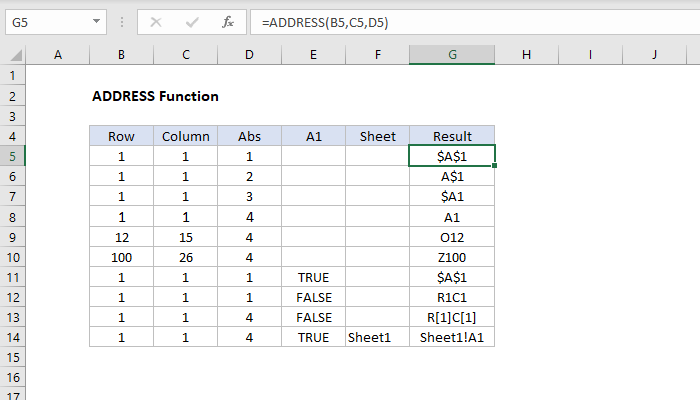Select the cell showing R[1]C[1]
Screen dimensions: 700x400
(x=452, y=317)
